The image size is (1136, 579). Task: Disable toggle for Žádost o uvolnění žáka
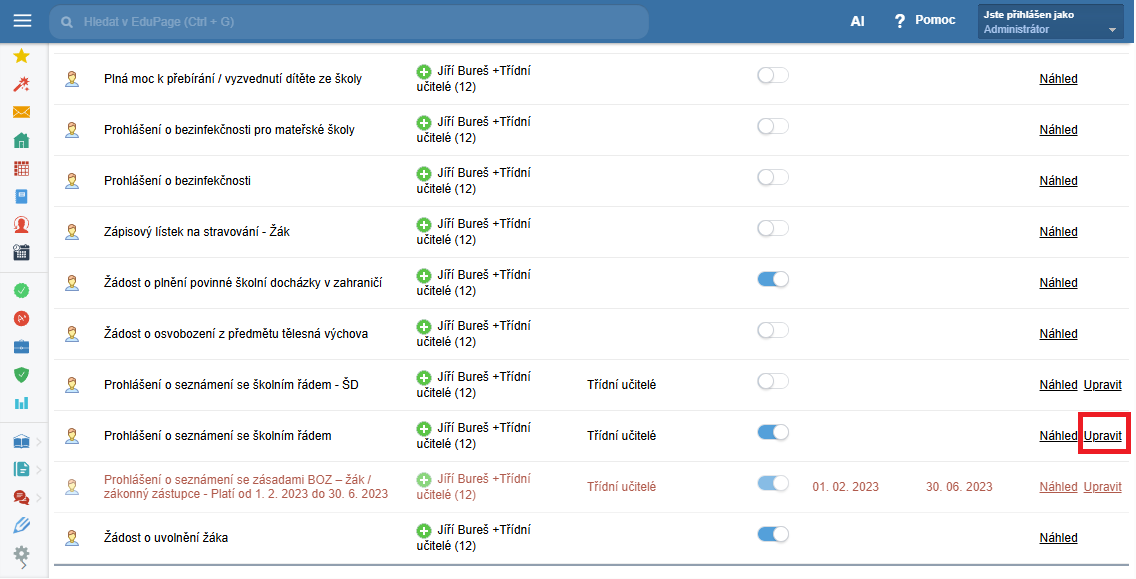tap(773, 534)
